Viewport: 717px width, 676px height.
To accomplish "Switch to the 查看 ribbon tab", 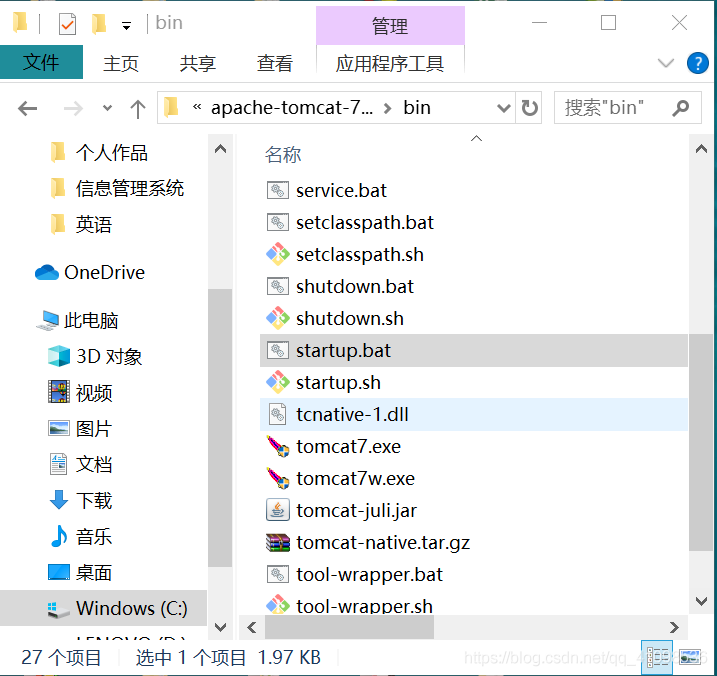I will [274, 63].
